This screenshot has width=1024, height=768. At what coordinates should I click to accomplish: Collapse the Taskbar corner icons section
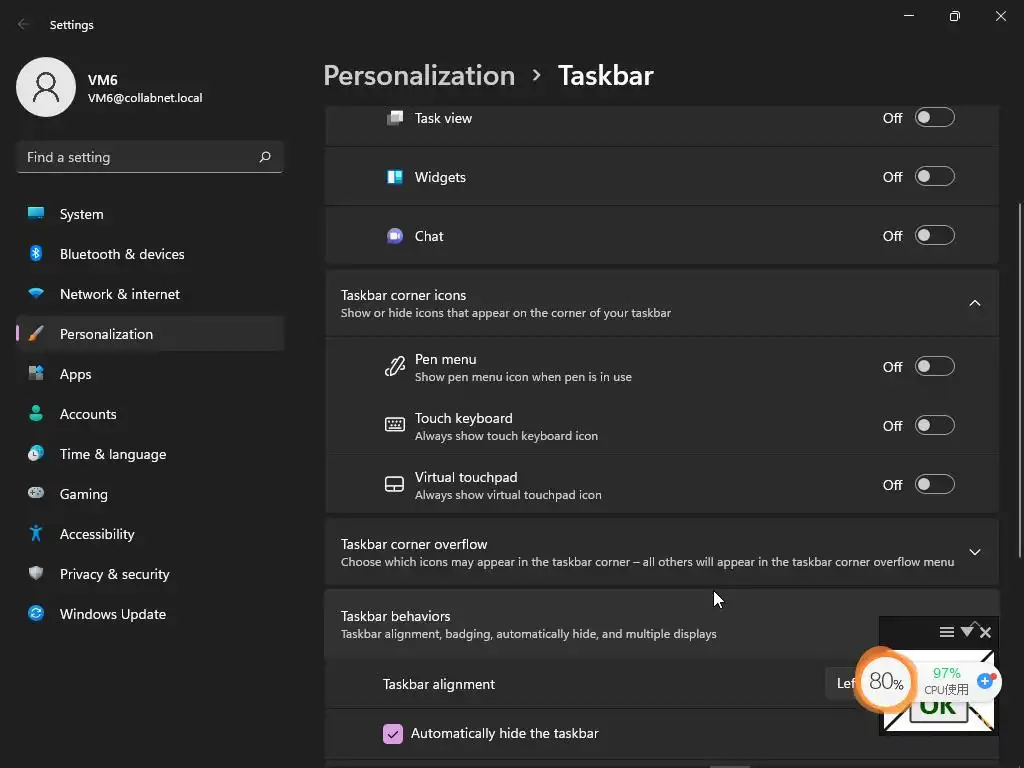click(x=975, y=303)
